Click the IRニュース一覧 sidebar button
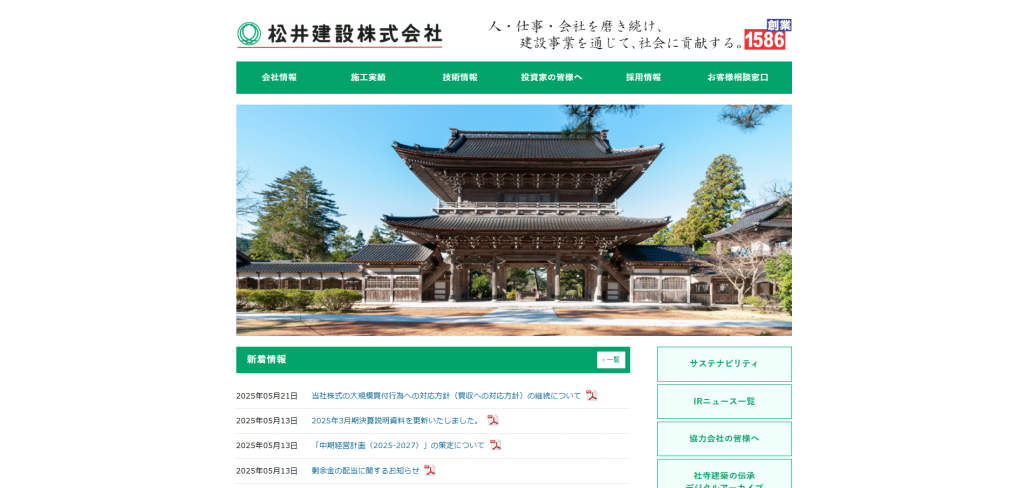The width and height of the screenshot is (1024, 488). coord(724,401)
